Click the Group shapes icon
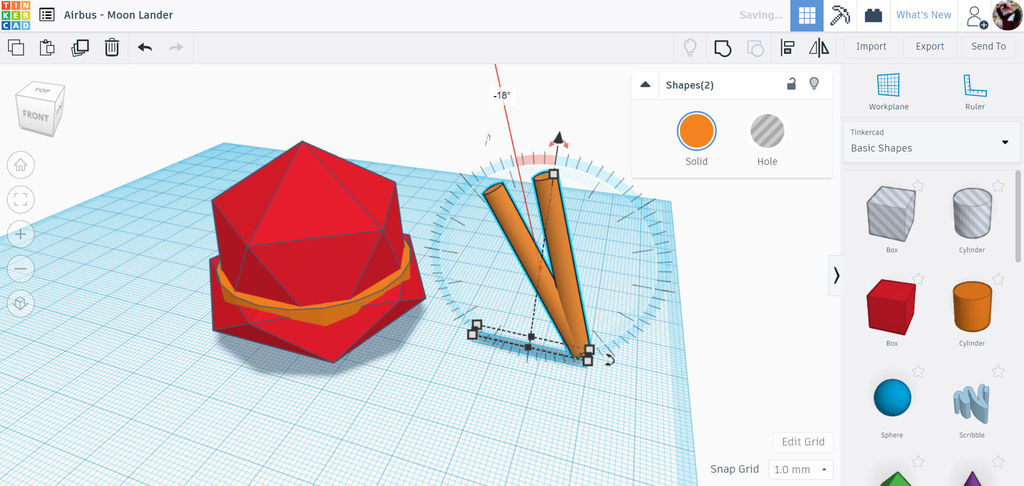This screenshot has height=486, width=1024. tap(722, 48)
